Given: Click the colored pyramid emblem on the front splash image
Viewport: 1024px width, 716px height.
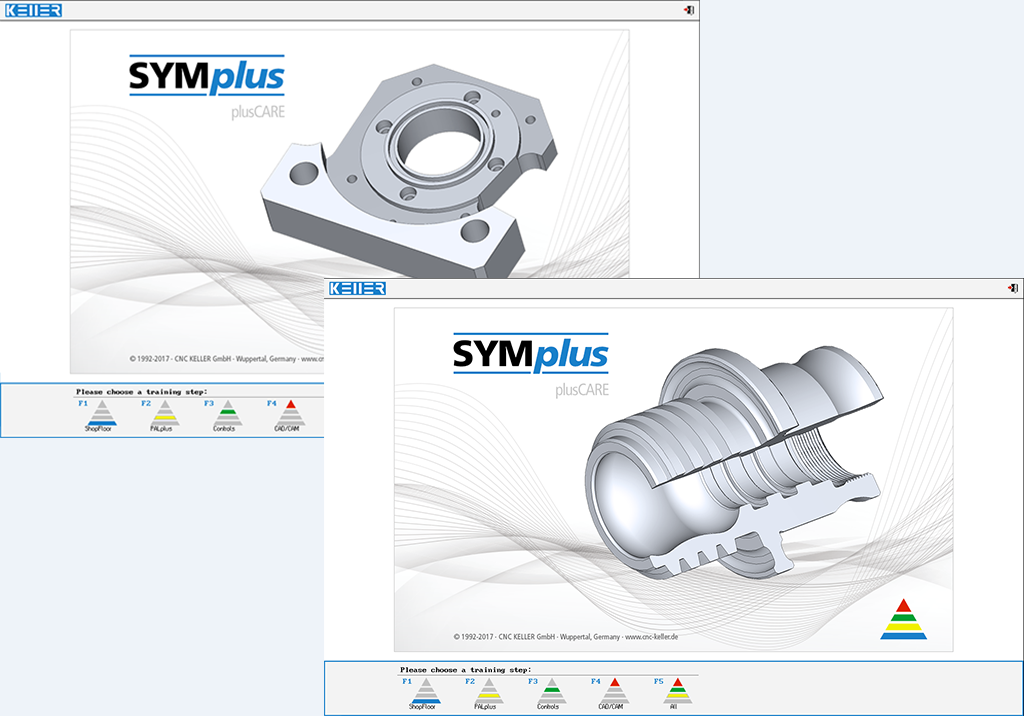Looking at the screenshot, I should click(903, 619).
